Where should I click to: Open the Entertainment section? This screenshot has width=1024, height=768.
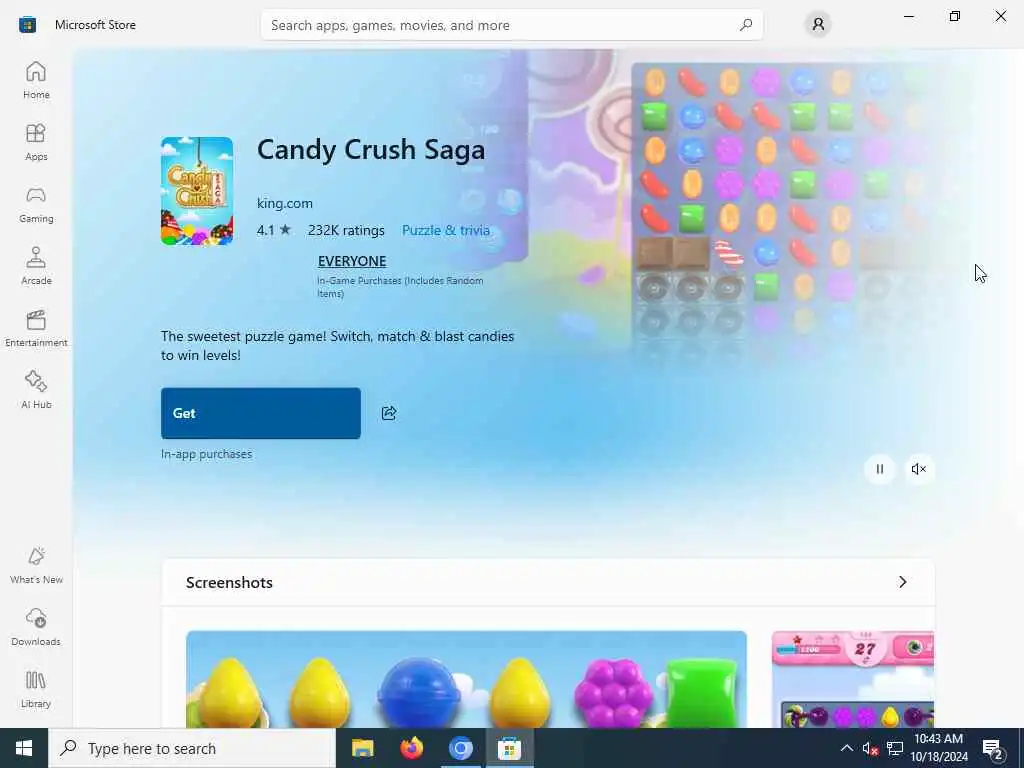pyautogui.click(x=36, y=328)
